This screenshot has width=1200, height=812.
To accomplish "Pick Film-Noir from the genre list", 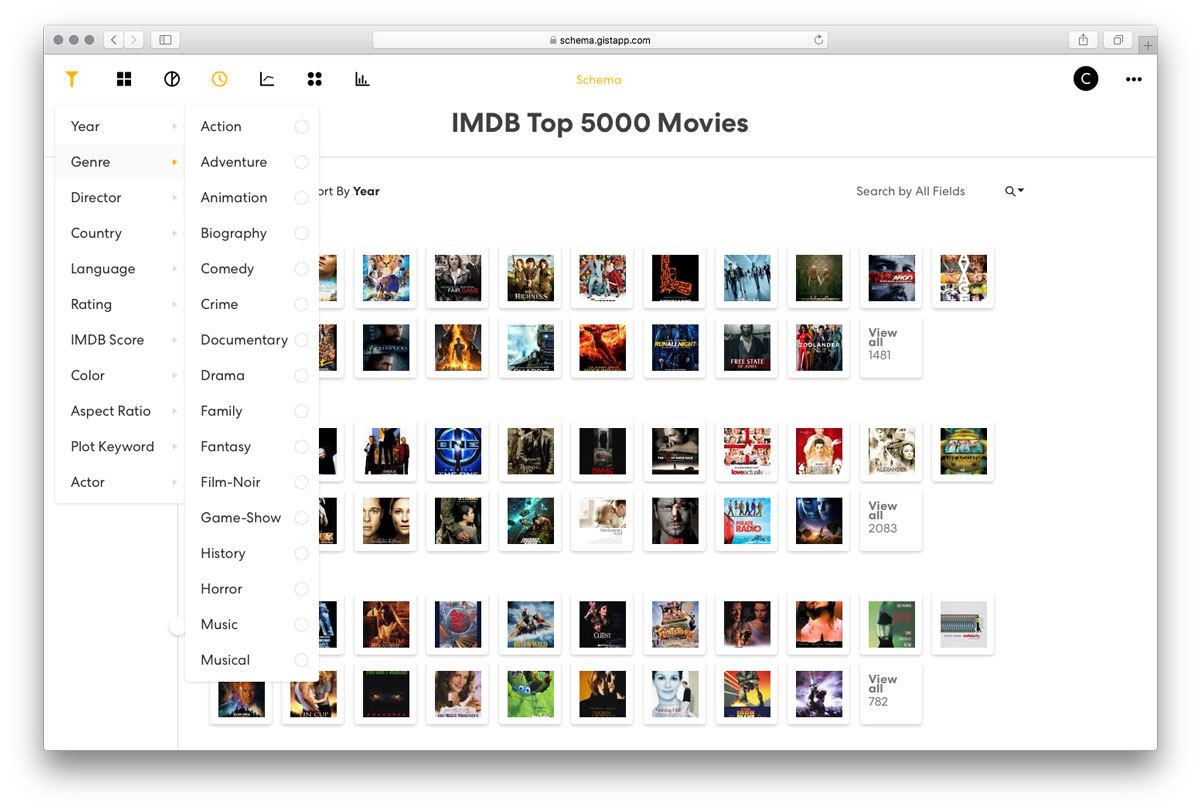I will tap(252, 482).
